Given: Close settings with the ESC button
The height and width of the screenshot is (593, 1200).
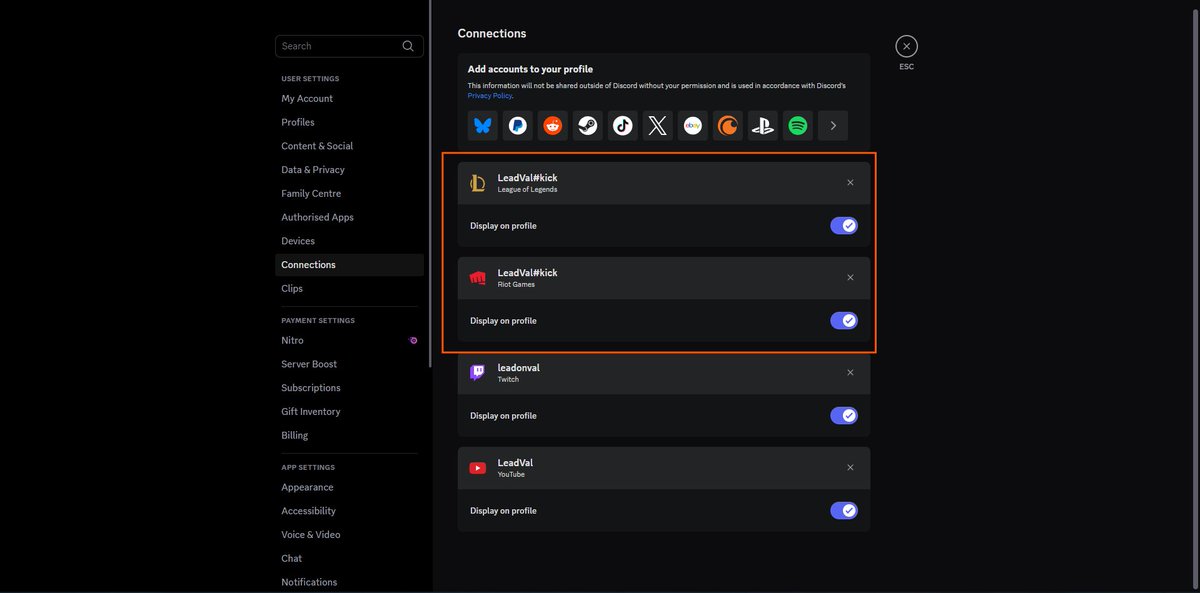Looking at the screenshot, I should pos(906,46).
